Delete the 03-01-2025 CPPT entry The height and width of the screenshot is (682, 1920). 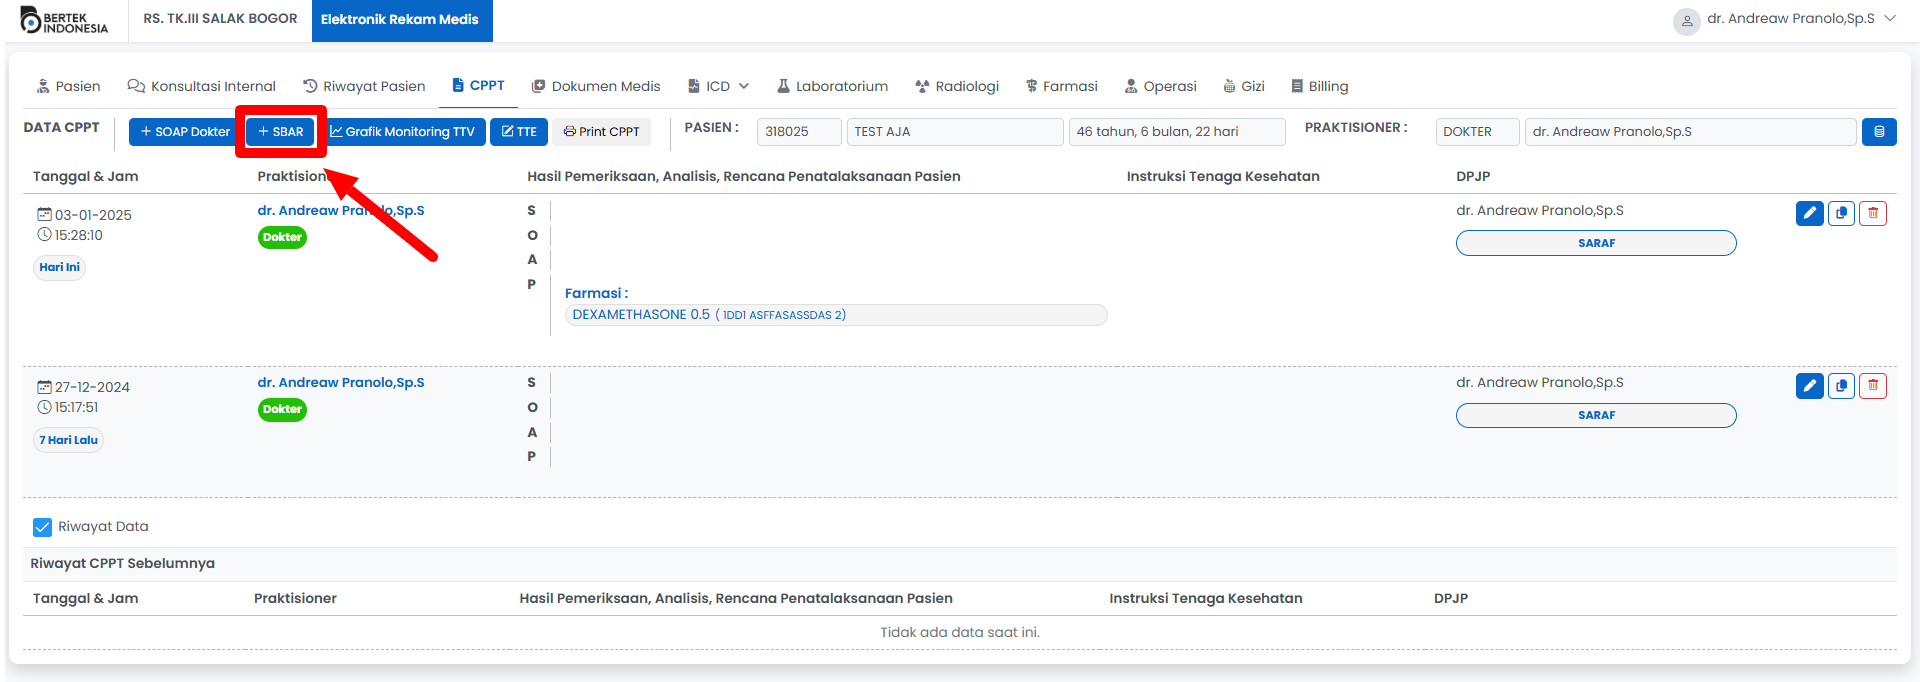point(1872,213)
